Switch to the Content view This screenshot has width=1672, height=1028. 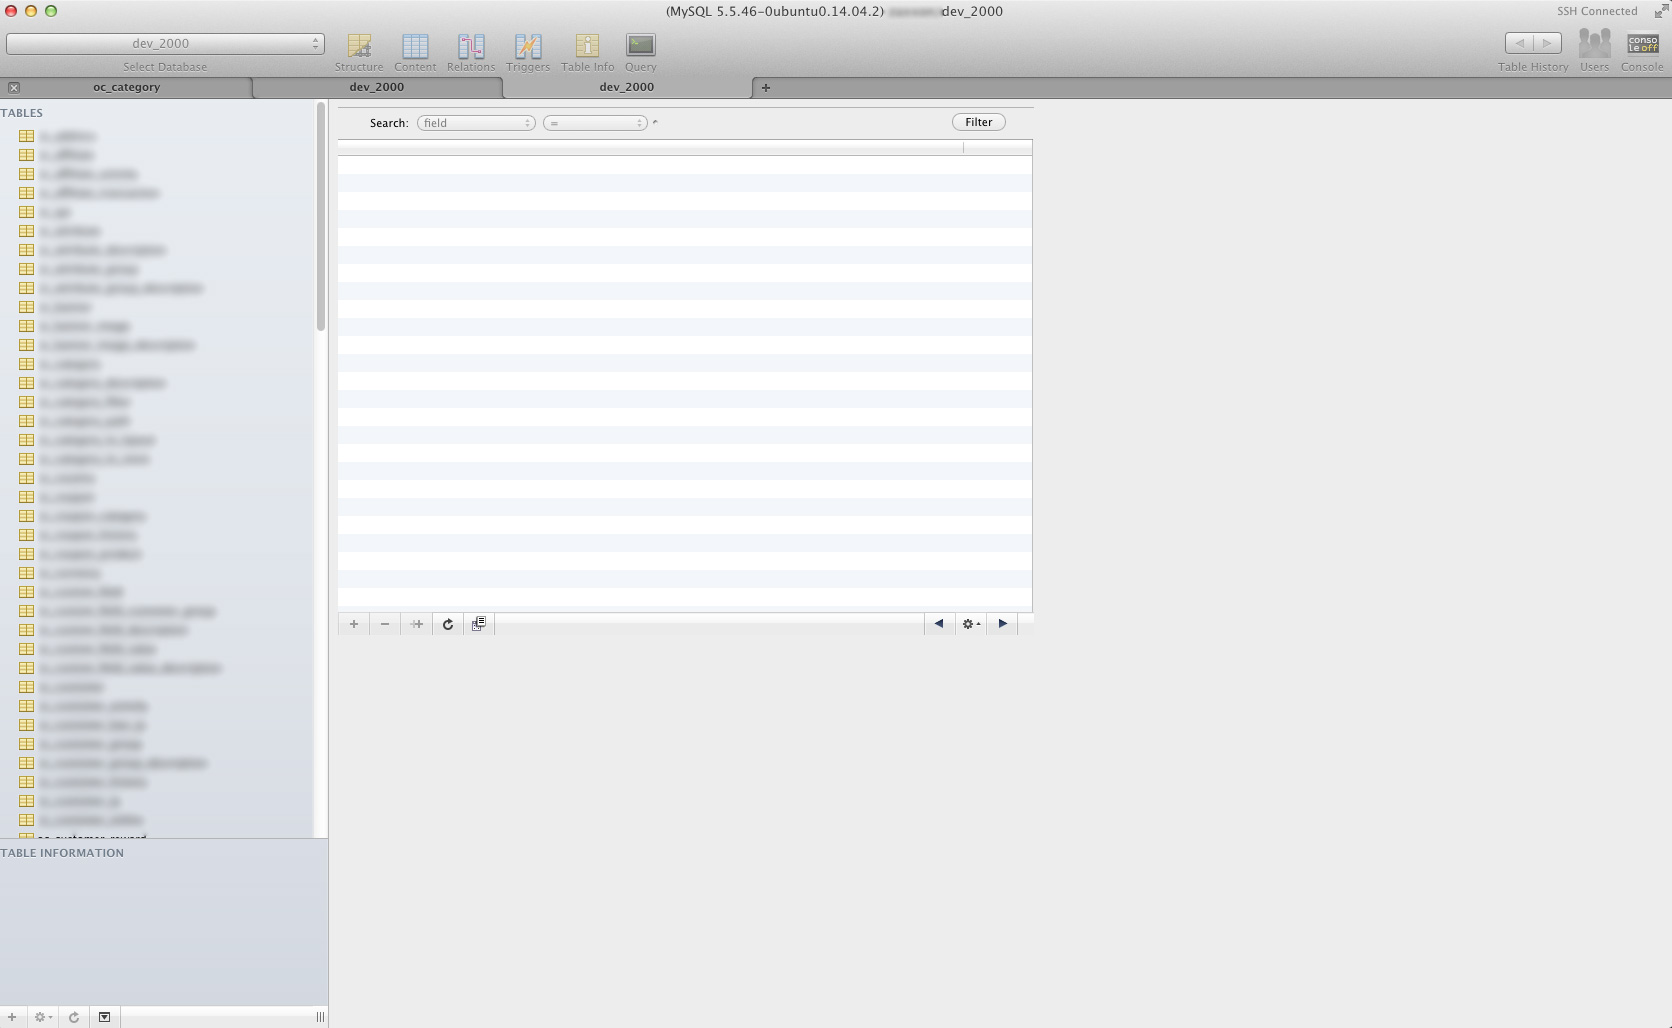tap(414, 52)
